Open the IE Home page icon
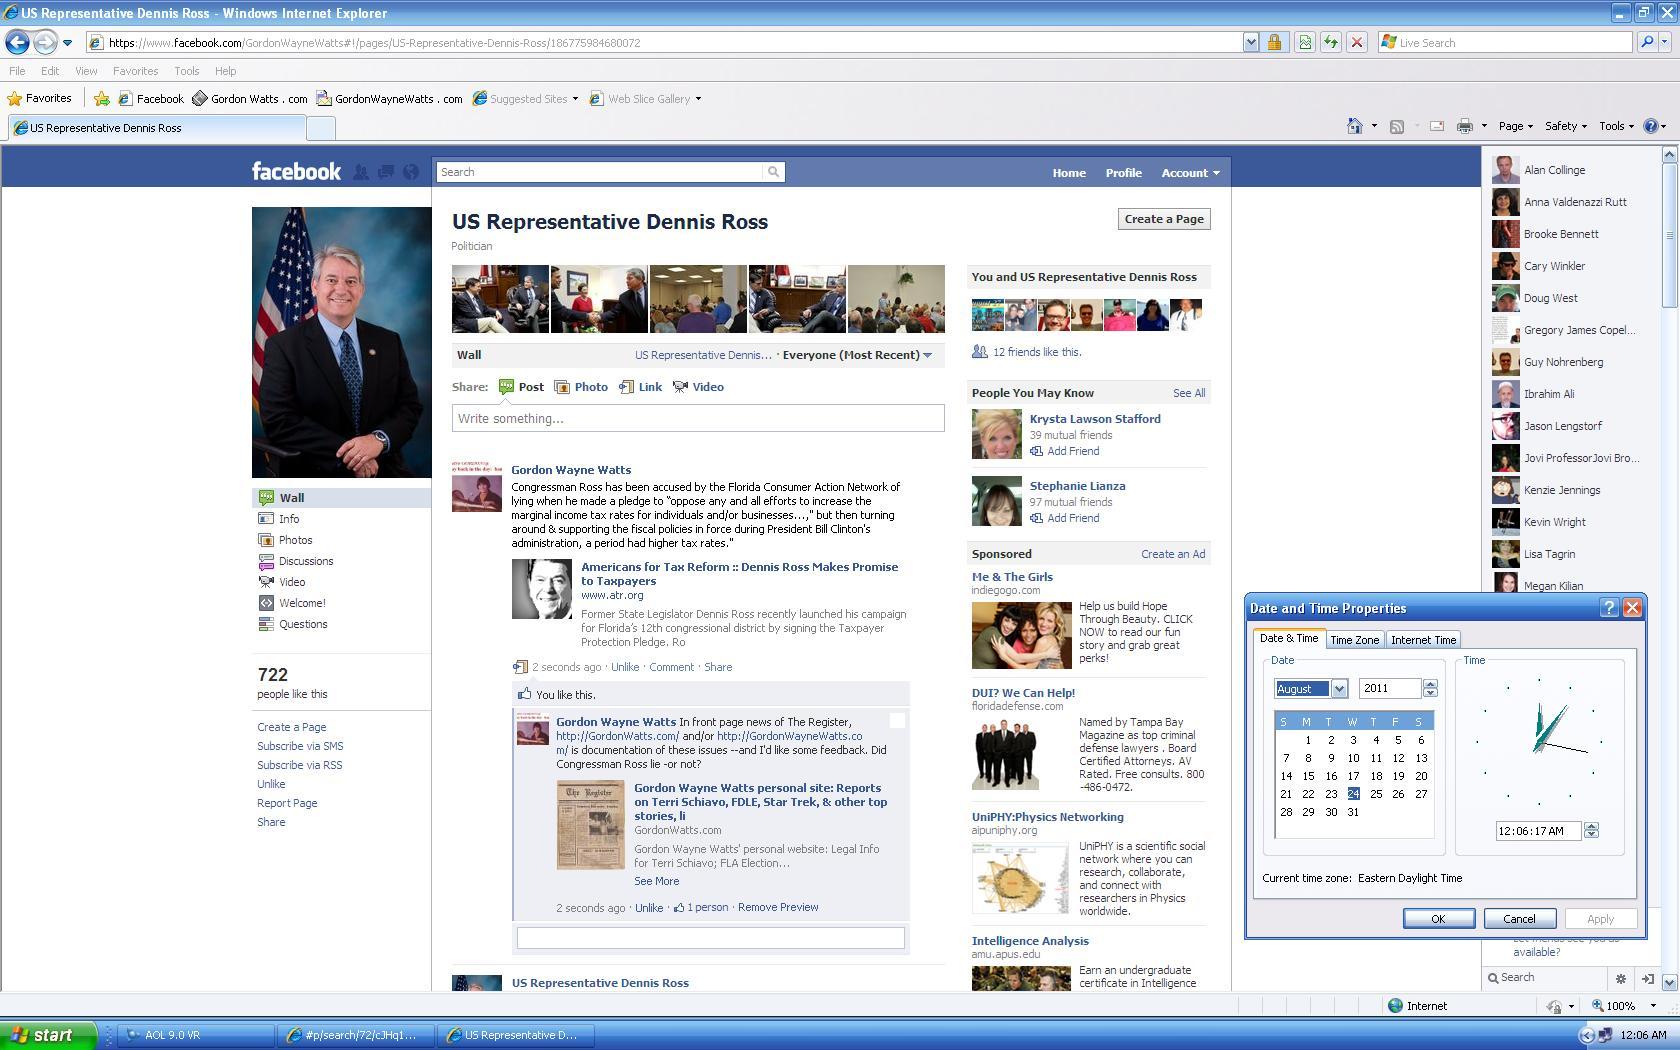 1354,126
